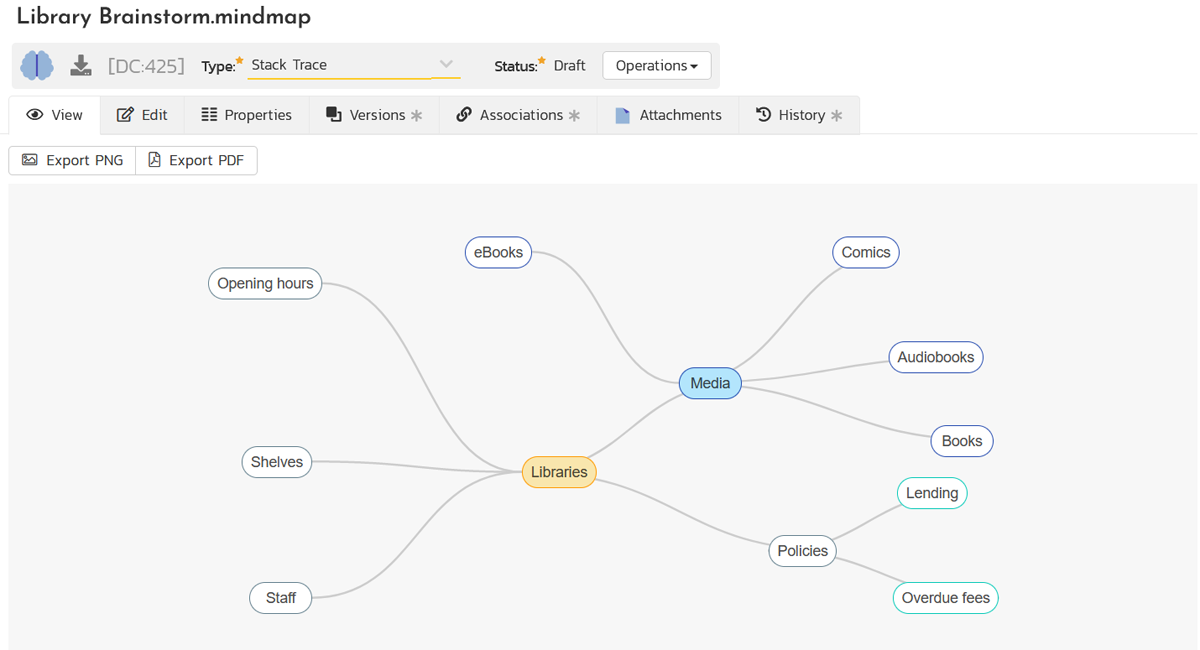Click the Opening hours node
The width and height of the screenshot is (1200, 650).
pos(265,283)
